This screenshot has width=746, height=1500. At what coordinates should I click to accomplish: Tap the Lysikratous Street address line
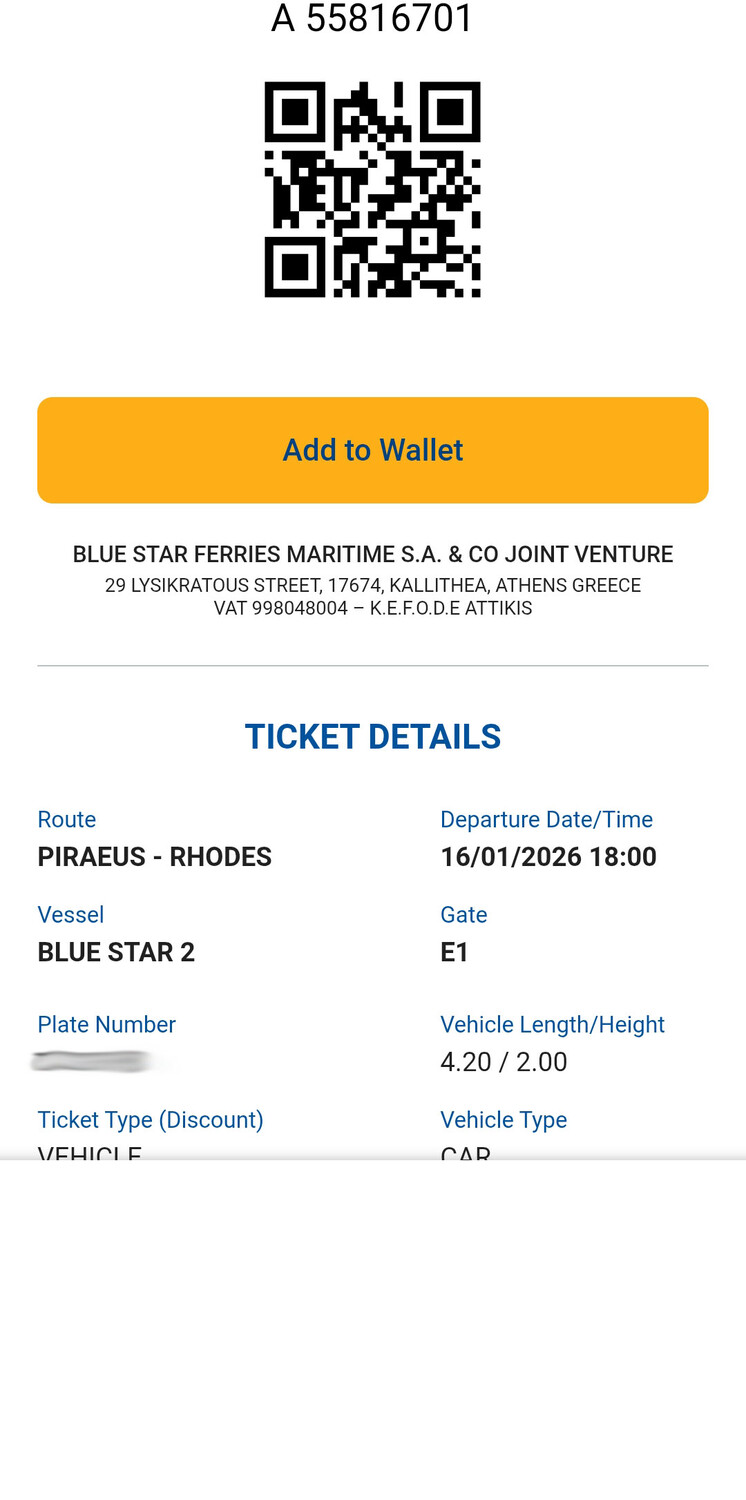click(x=373, y=585)
